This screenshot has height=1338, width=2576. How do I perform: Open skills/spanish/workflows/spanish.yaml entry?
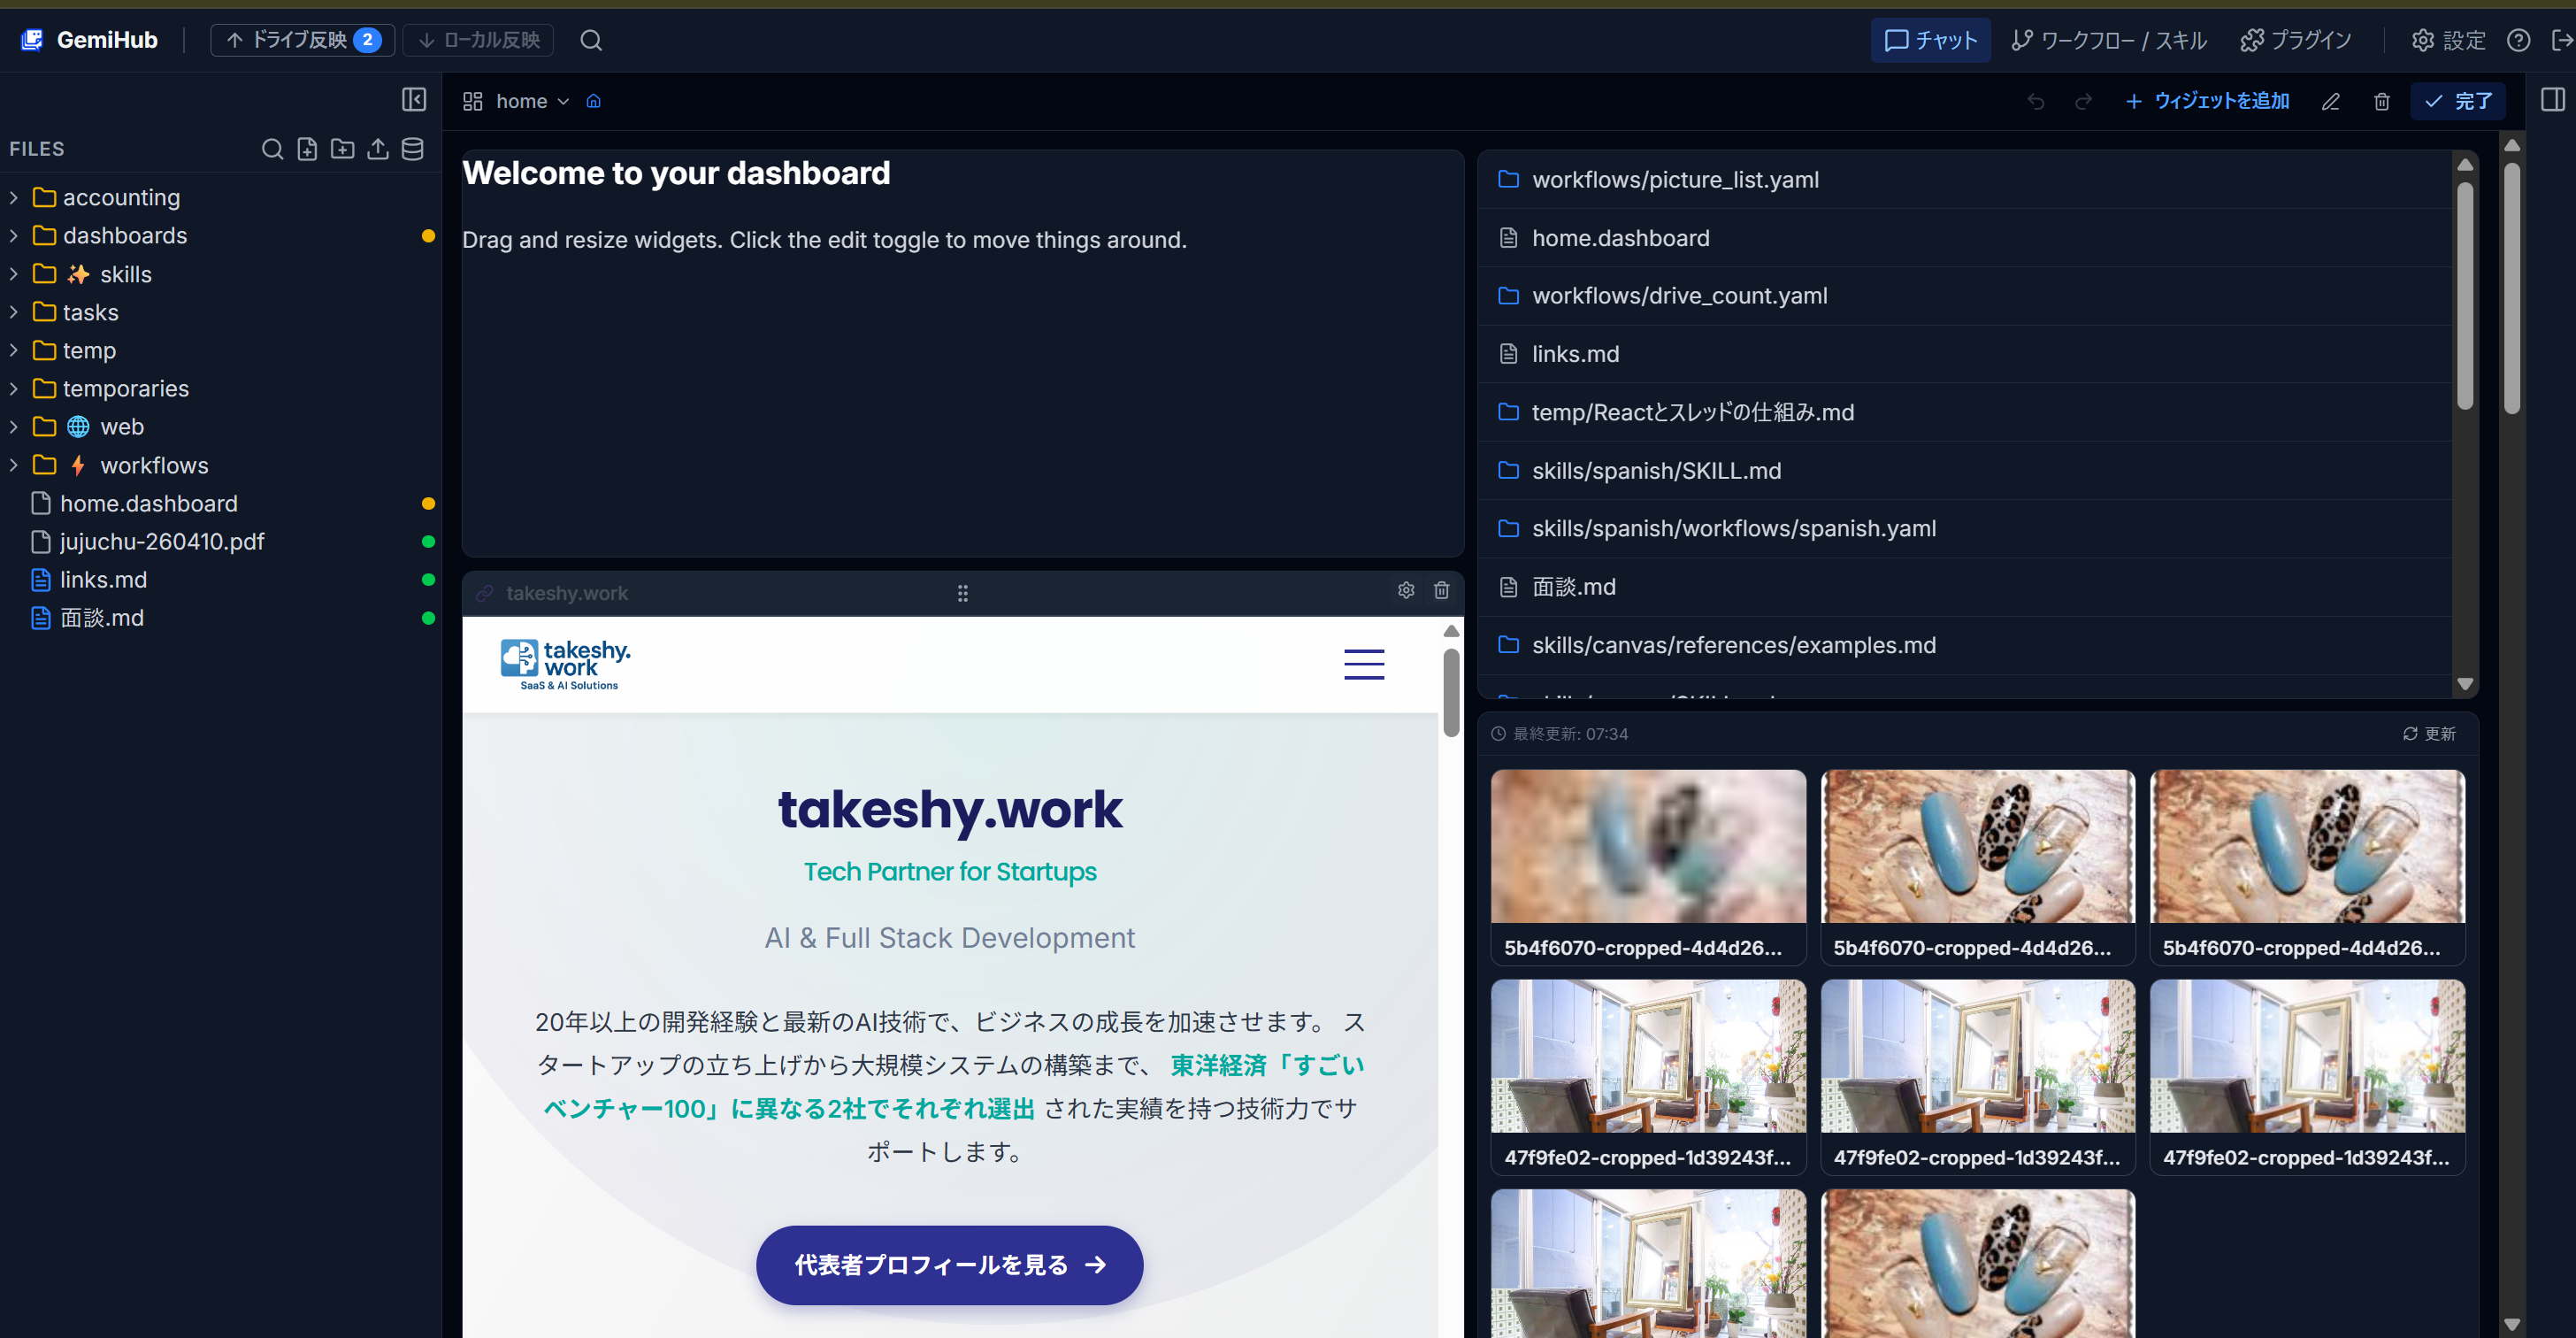point(1965,528)
